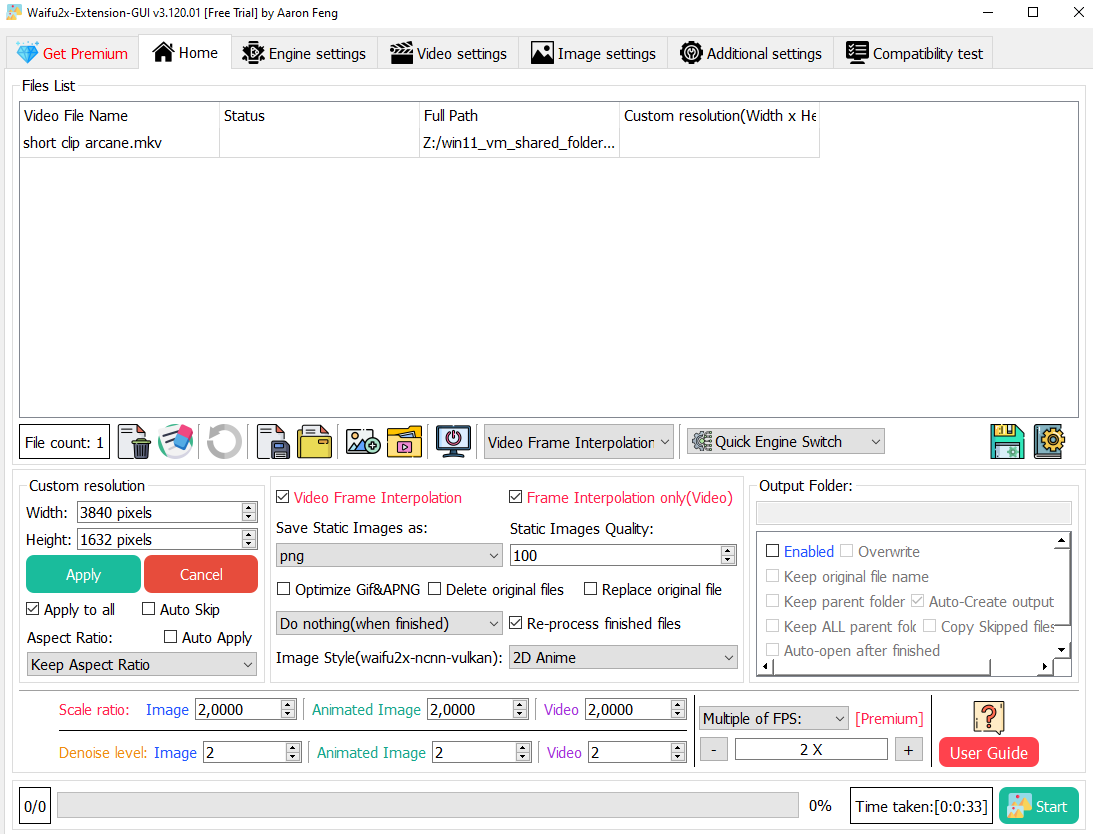Click the monitor power button icon

pos(453,441)
